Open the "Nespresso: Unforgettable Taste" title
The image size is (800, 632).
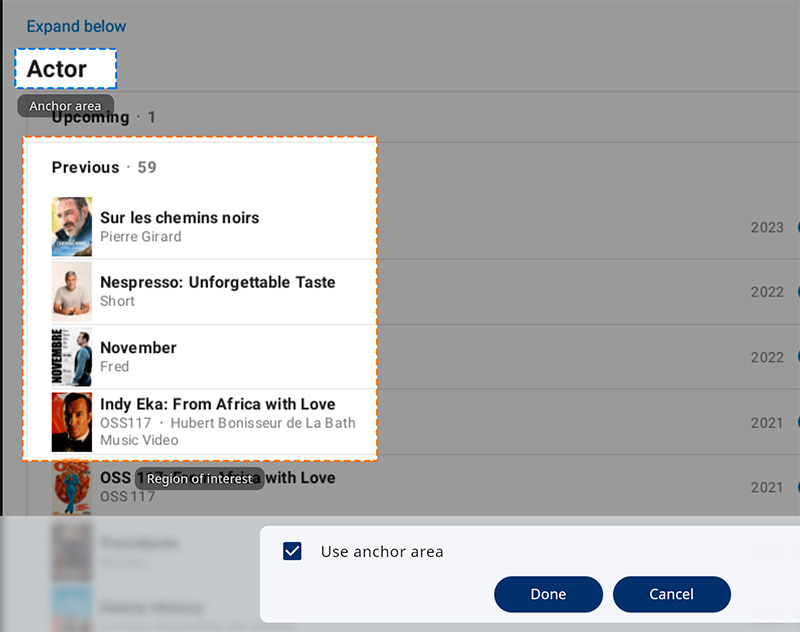(217, 283)
